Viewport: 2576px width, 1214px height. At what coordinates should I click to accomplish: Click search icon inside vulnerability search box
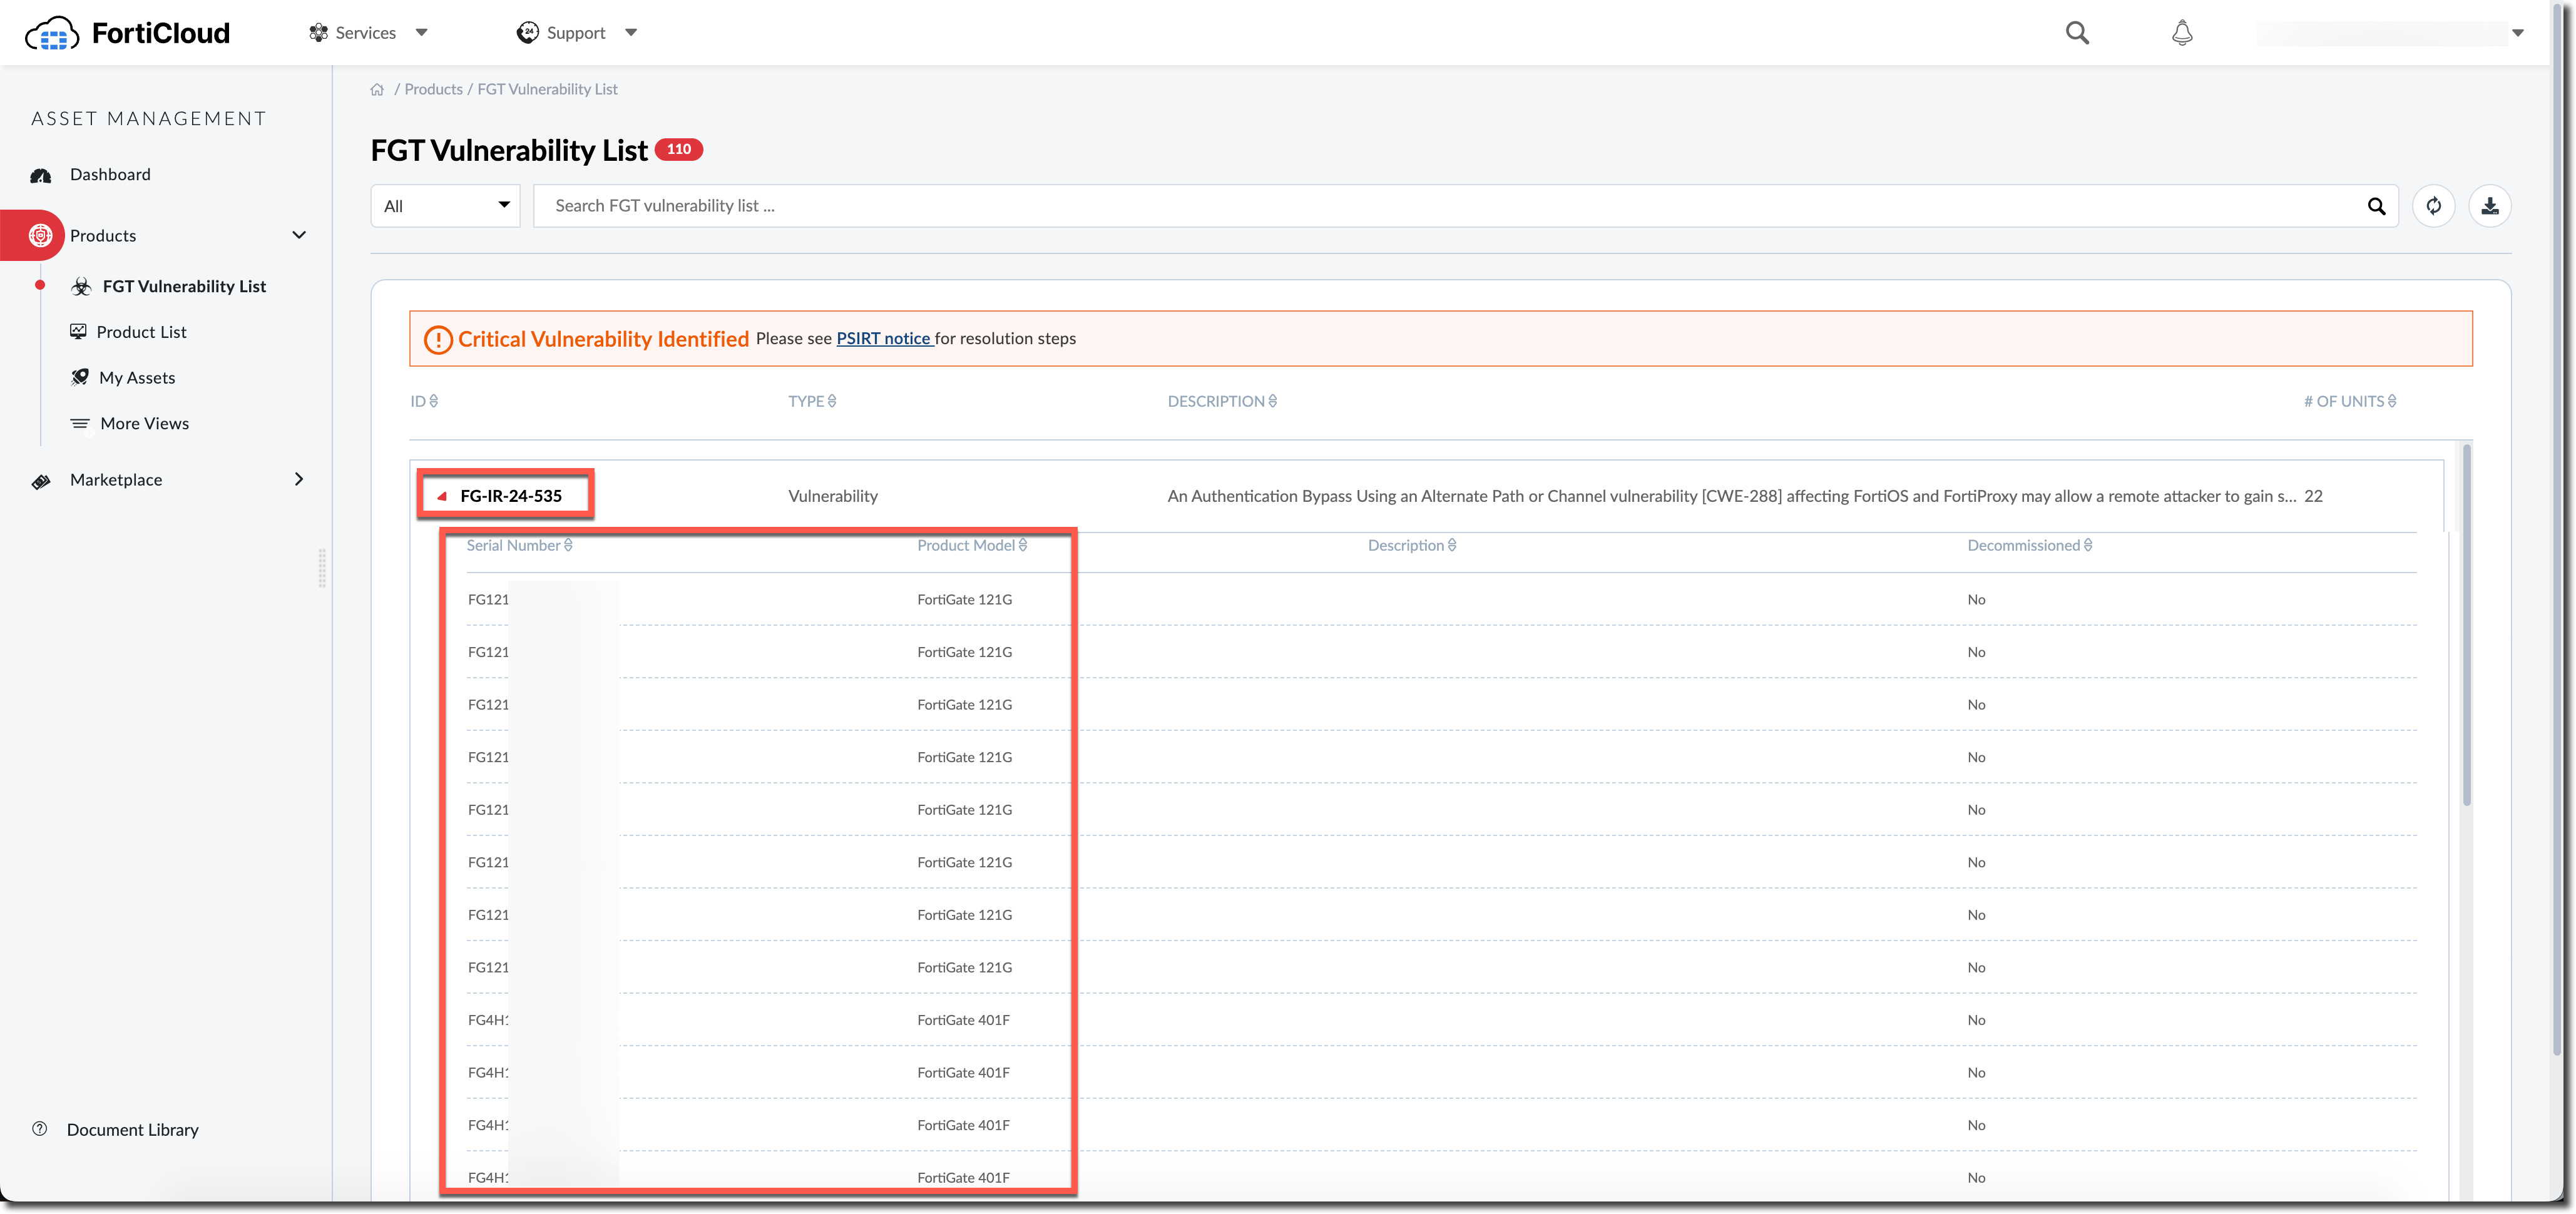coord(2376,206)
